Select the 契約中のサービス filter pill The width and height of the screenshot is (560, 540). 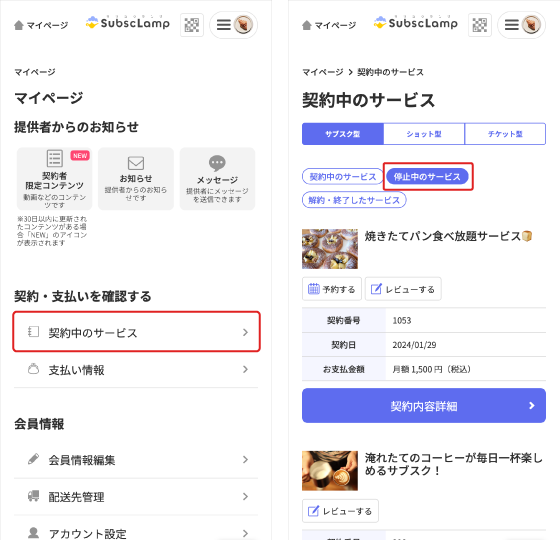point(342,176)
